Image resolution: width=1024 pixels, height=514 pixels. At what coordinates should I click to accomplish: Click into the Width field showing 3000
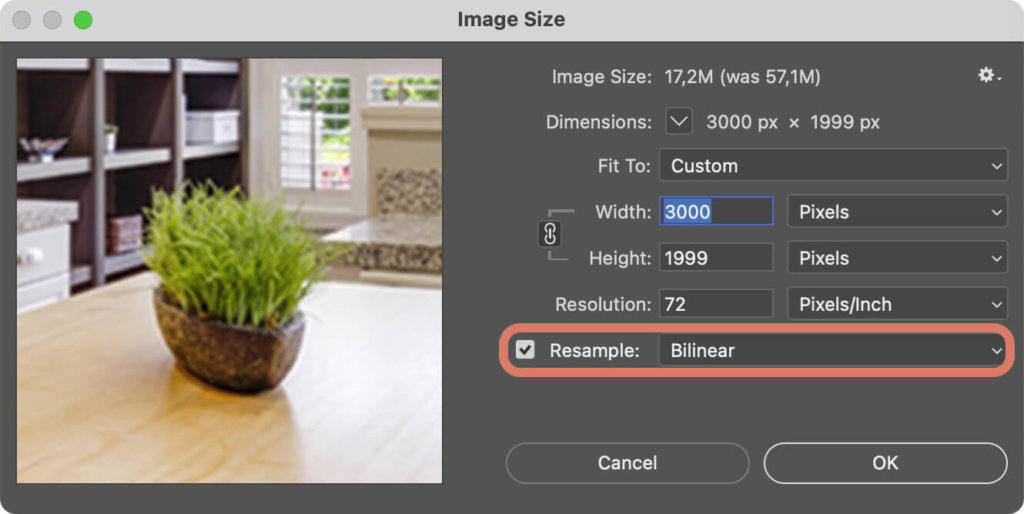(x=716, y=212)
